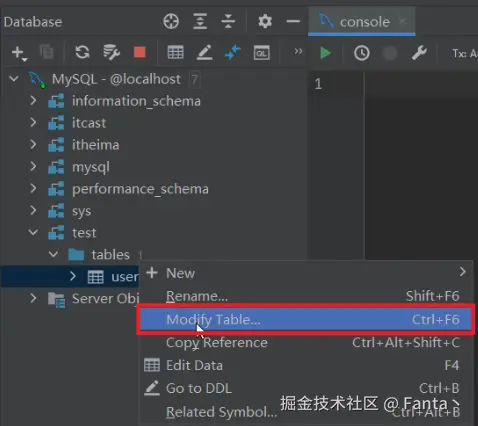478x426 pixels.
Task: Click inside the console editor area
Action: (421, 165)
